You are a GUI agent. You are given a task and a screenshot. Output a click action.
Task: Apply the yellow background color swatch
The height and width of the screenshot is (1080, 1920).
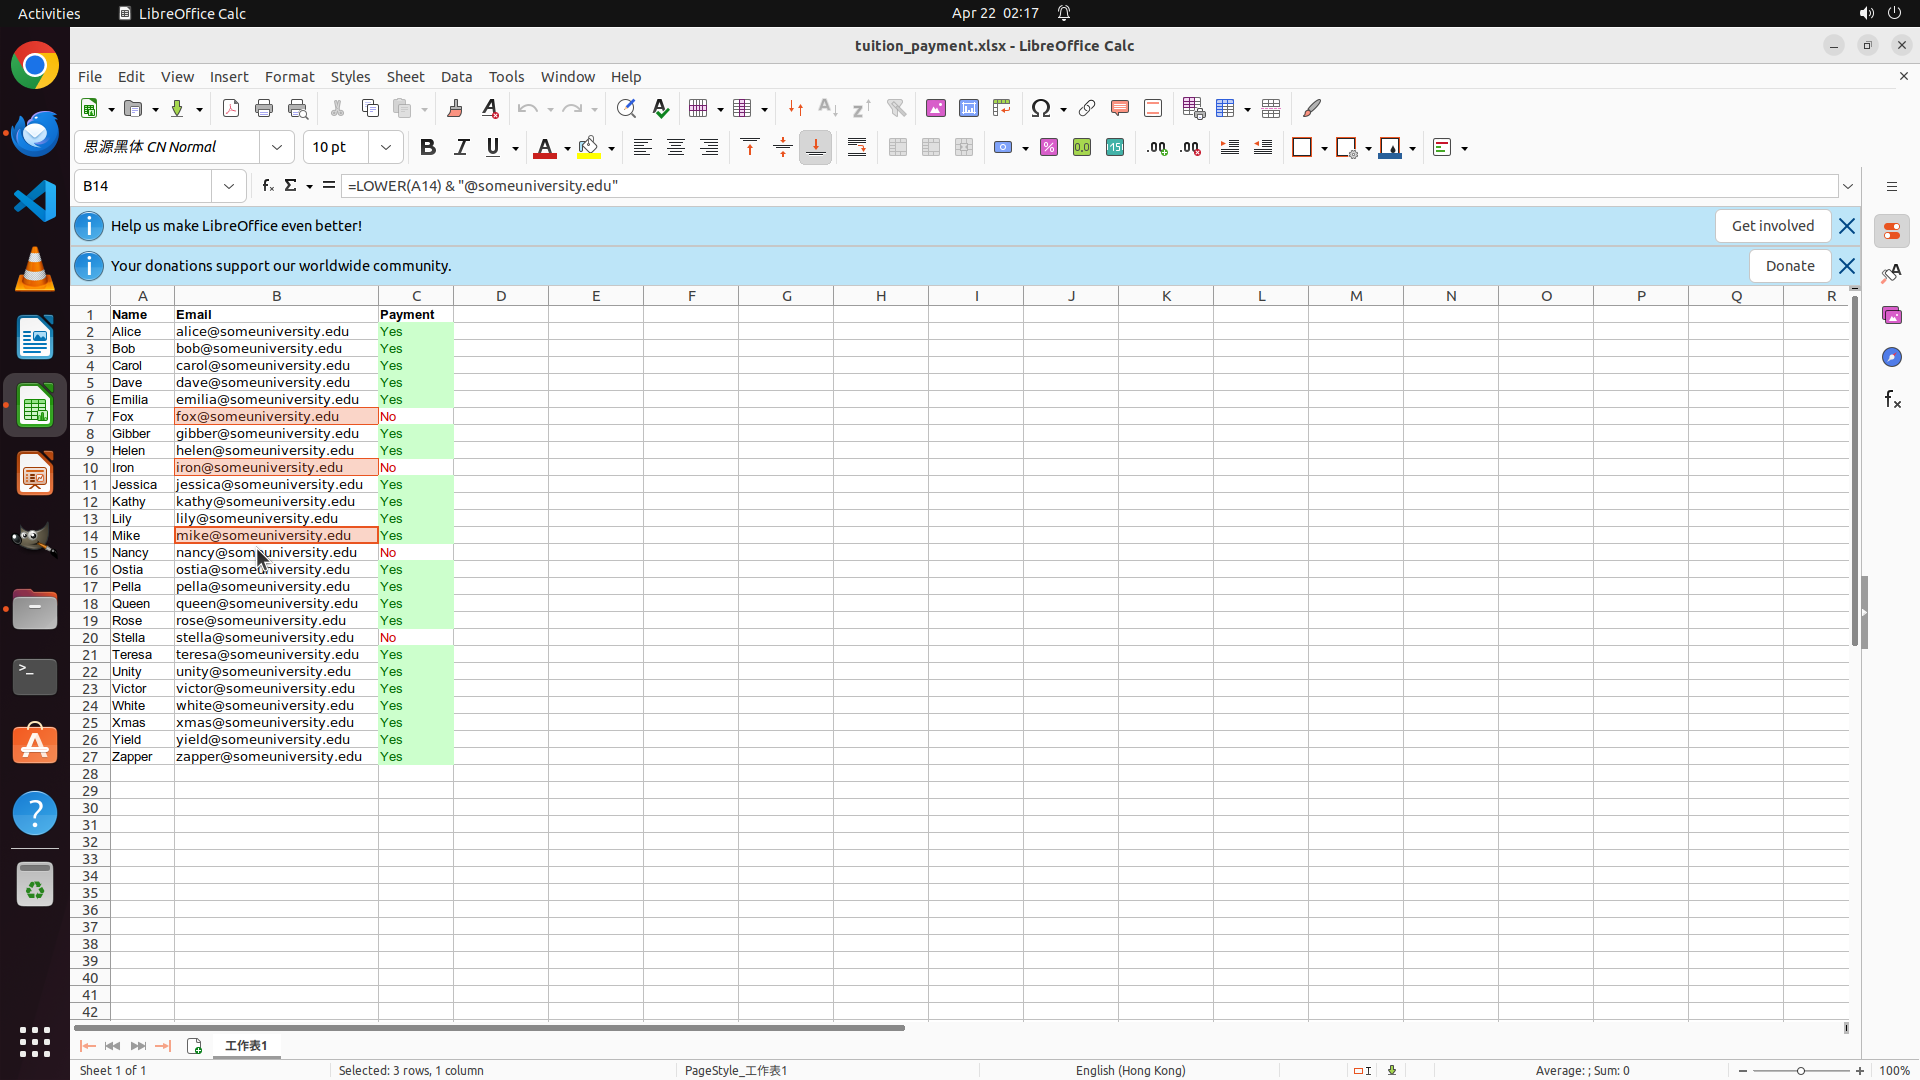pos(589,147)
